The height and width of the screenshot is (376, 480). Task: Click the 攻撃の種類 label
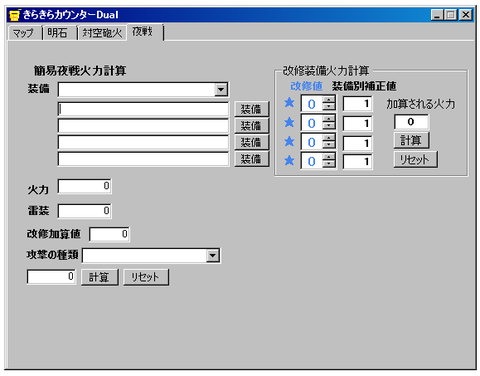[52, 255]
